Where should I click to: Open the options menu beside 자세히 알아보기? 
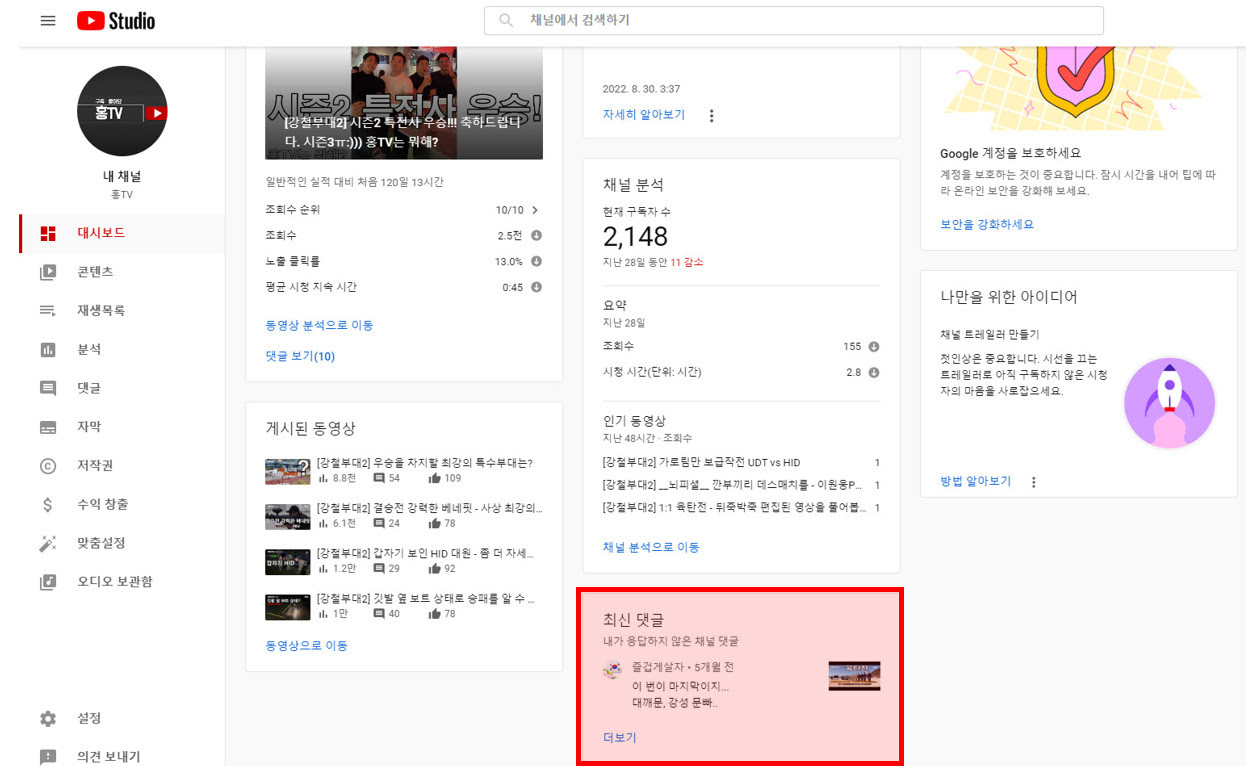coord(709,114)
